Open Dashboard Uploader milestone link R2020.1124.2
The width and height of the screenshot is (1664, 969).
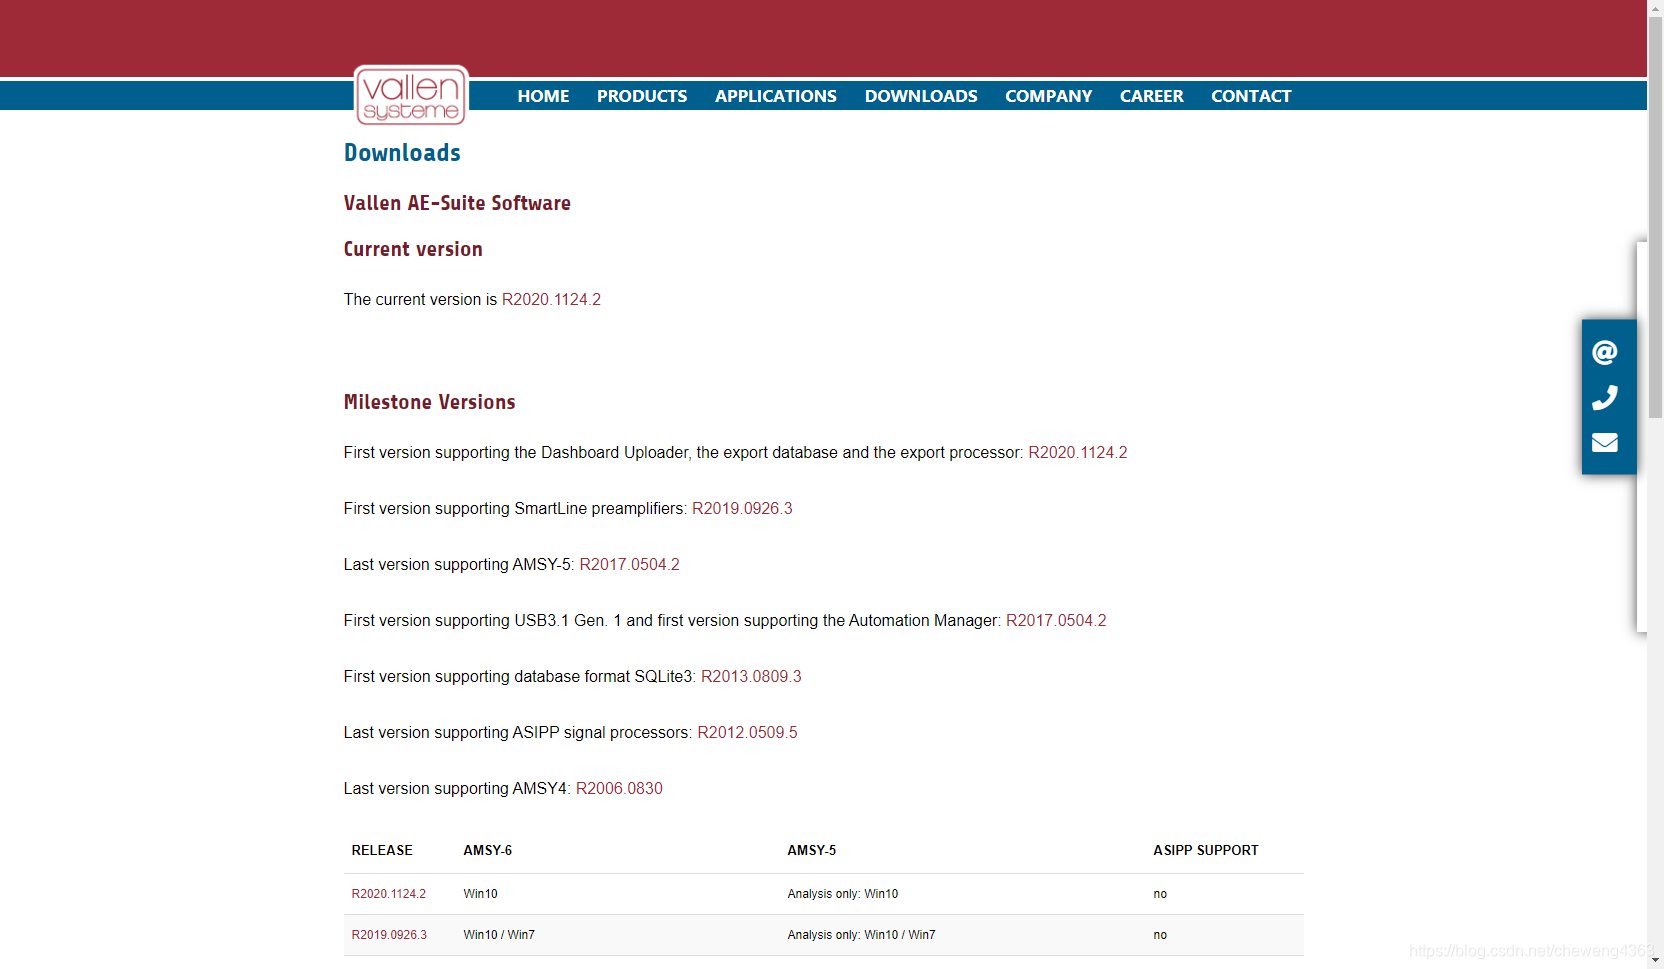click(x=1078, y=452)
